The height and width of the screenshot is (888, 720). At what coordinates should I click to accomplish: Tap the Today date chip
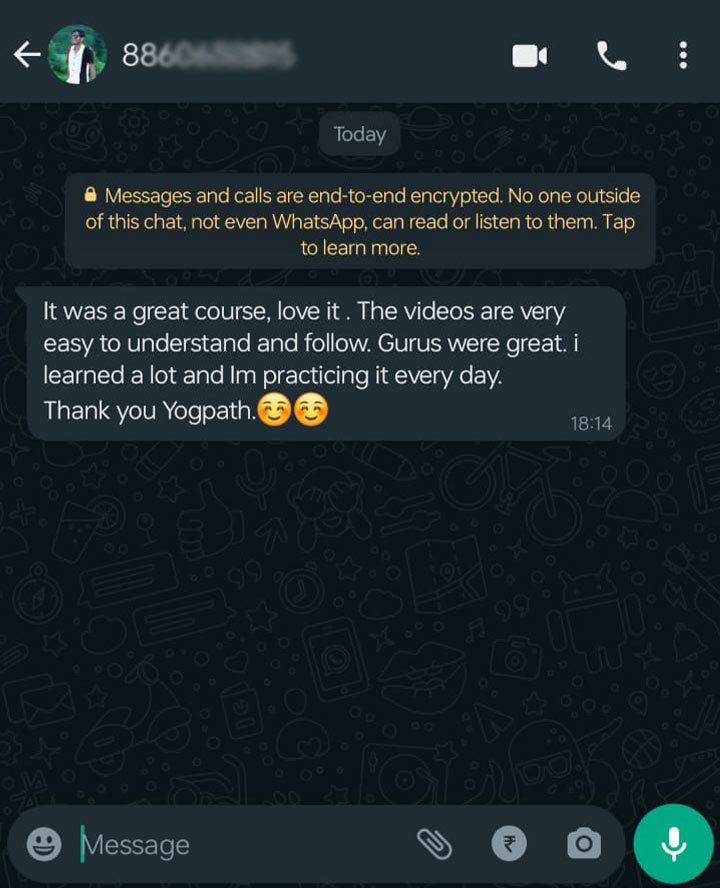360,135
